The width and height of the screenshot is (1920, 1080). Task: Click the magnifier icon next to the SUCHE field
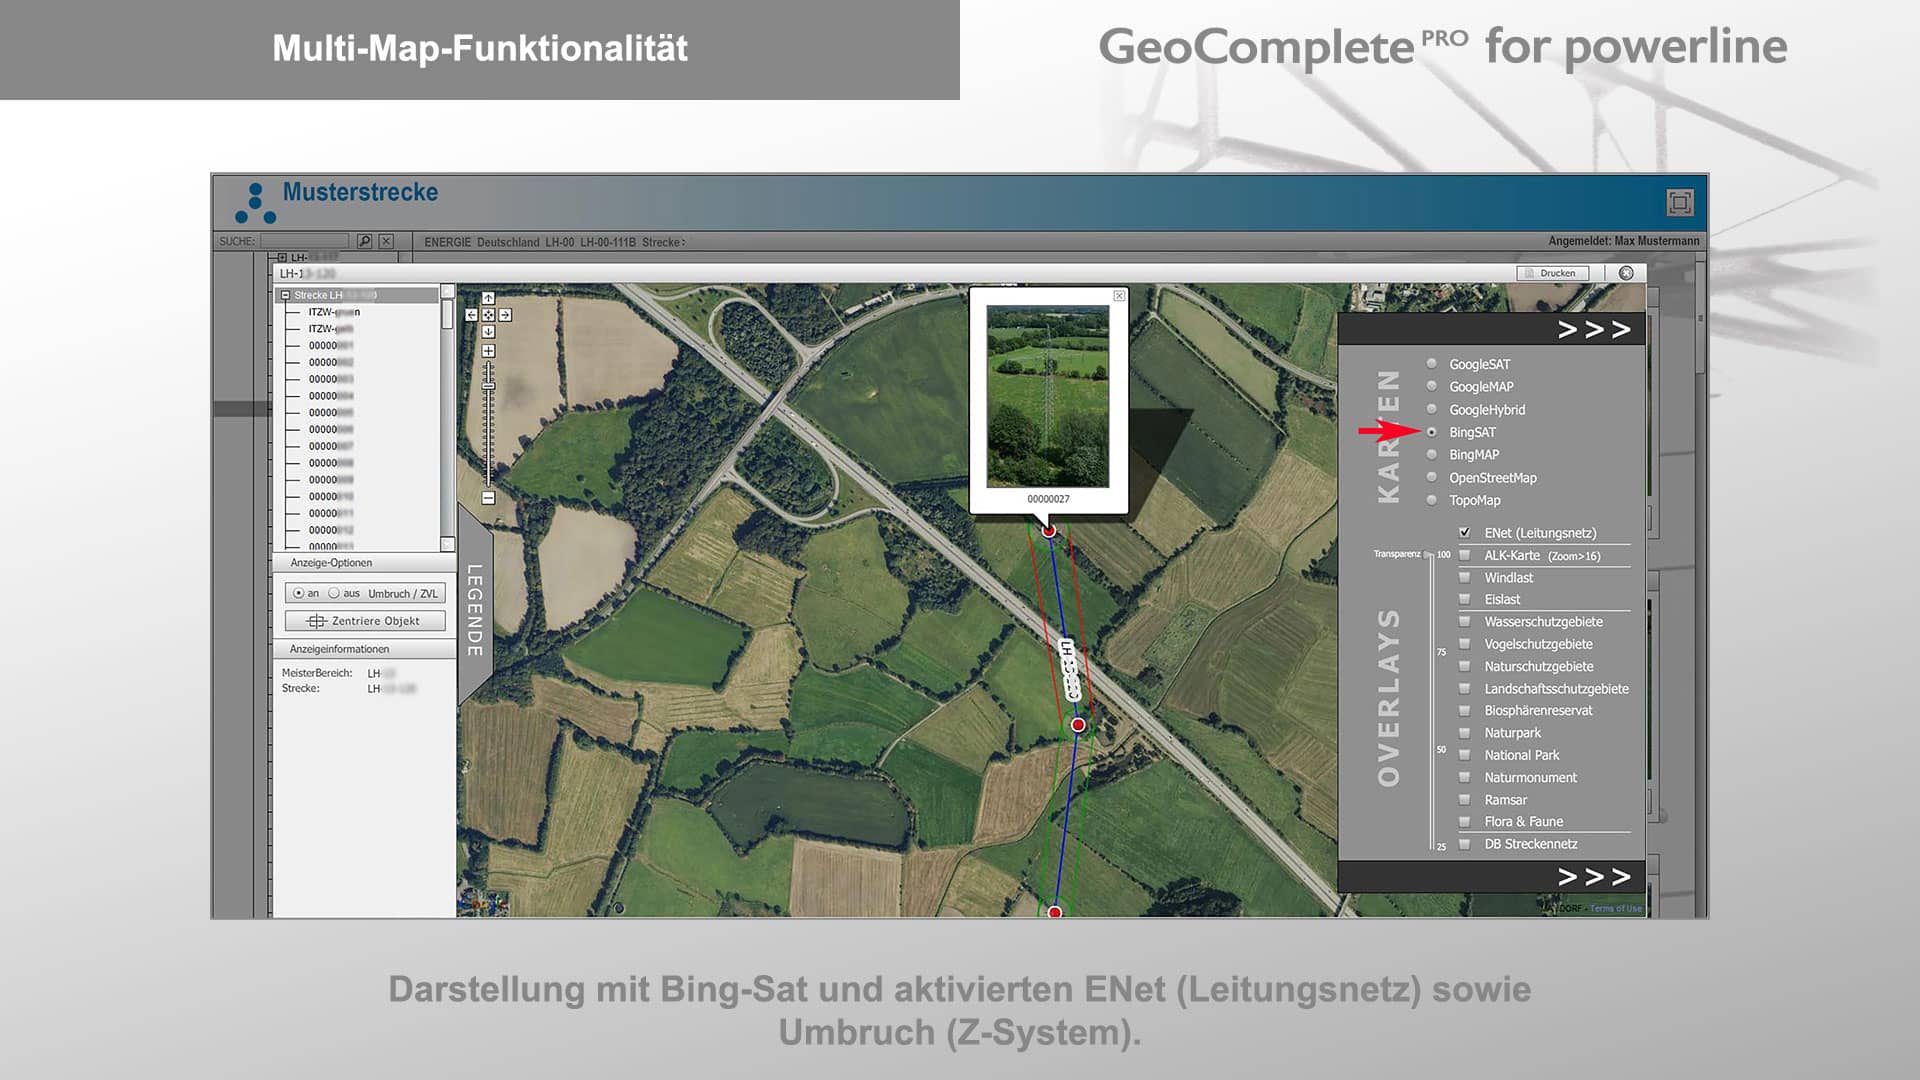pyautogui.click(x=363, y=241)
